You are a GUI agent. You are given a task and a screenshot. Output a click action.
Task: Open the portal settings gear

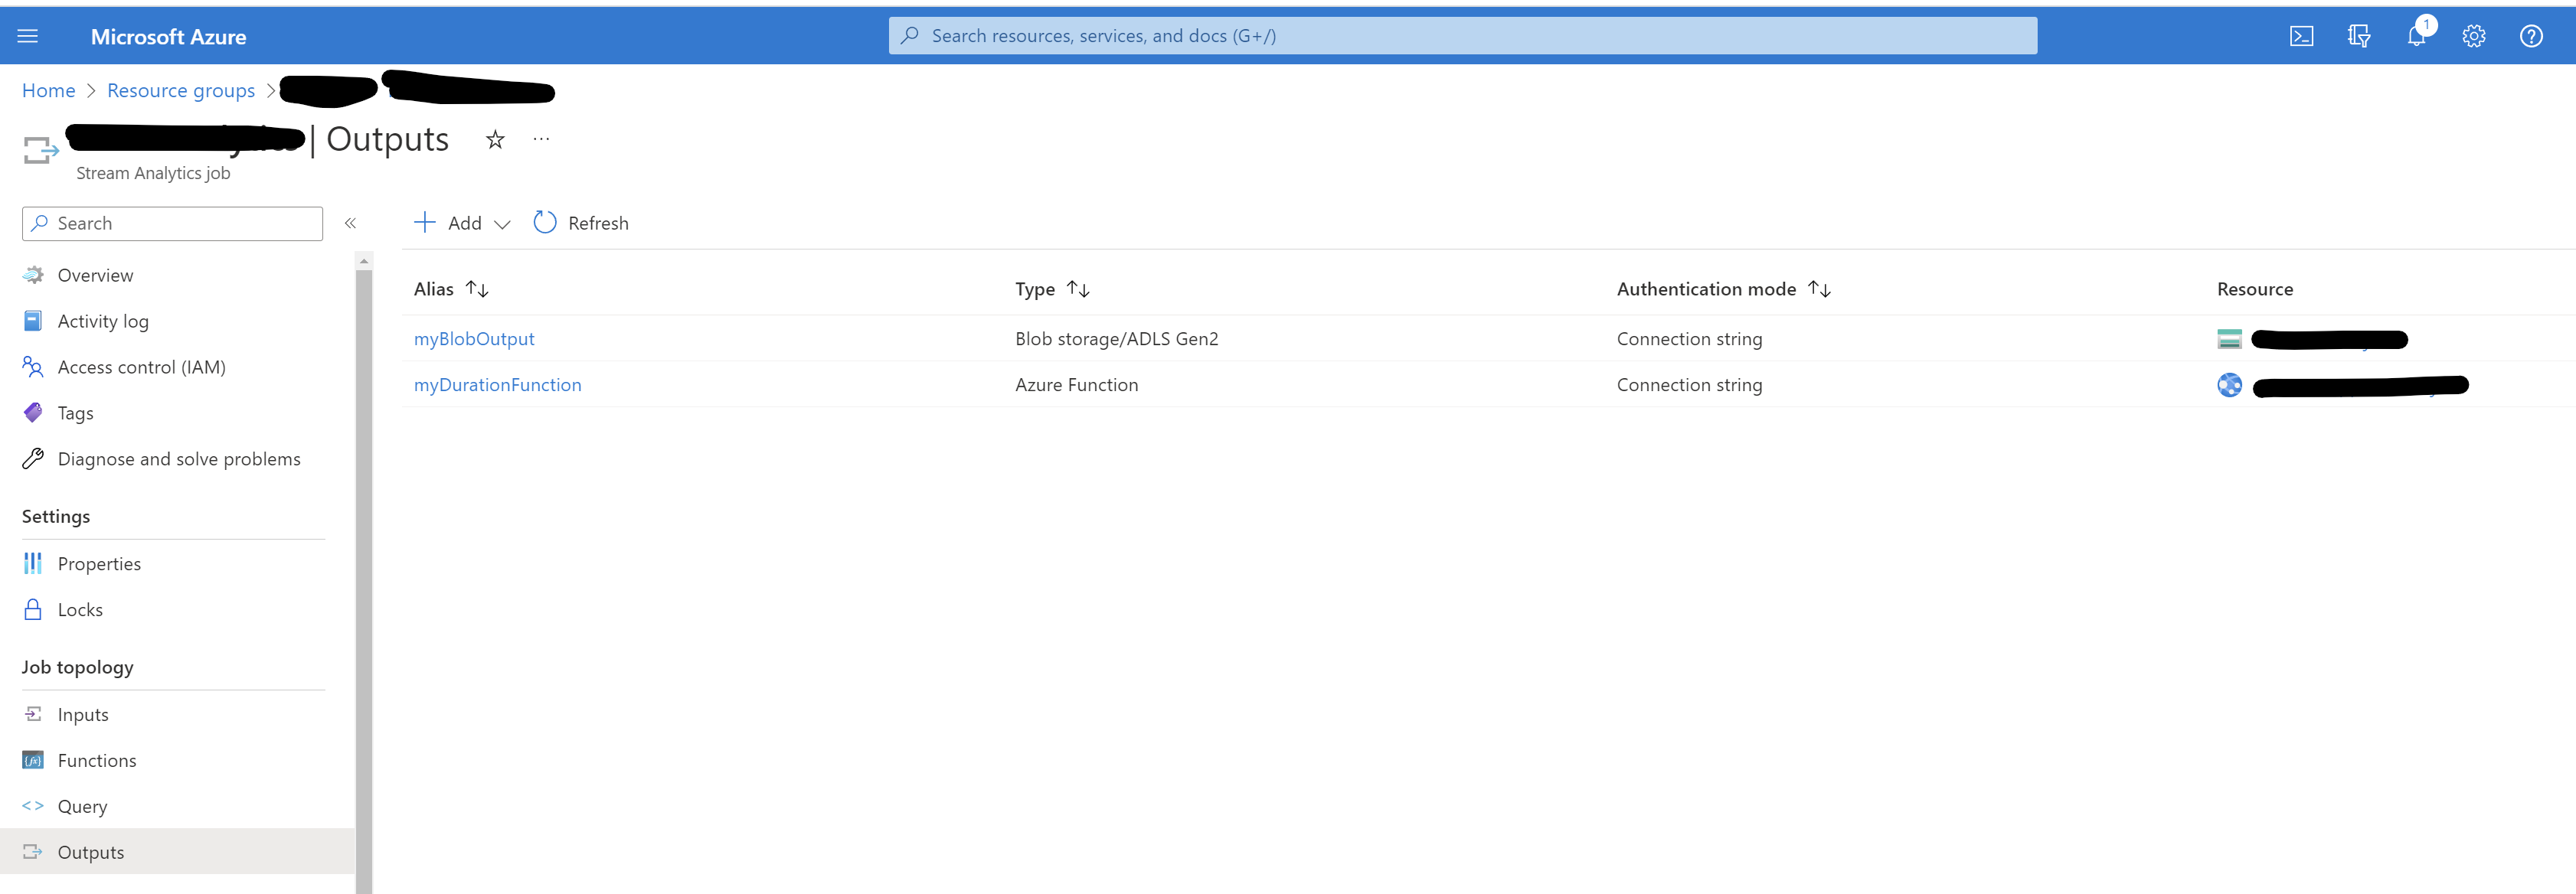[x=2473, y=36]
